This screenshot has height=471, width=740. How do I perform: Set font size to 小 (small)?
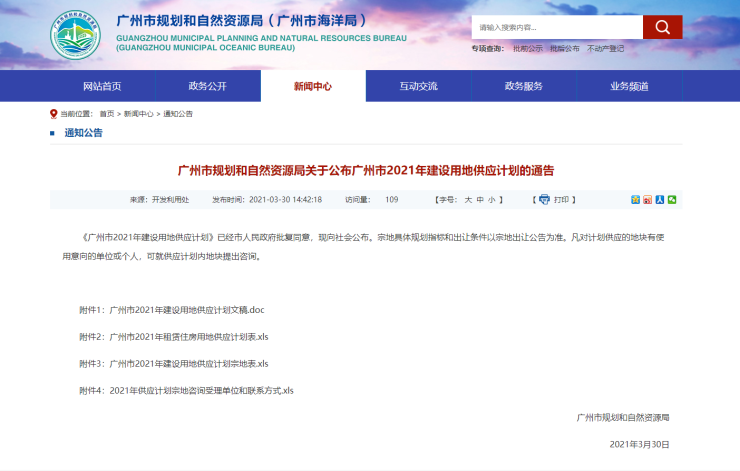pos(491,200)
